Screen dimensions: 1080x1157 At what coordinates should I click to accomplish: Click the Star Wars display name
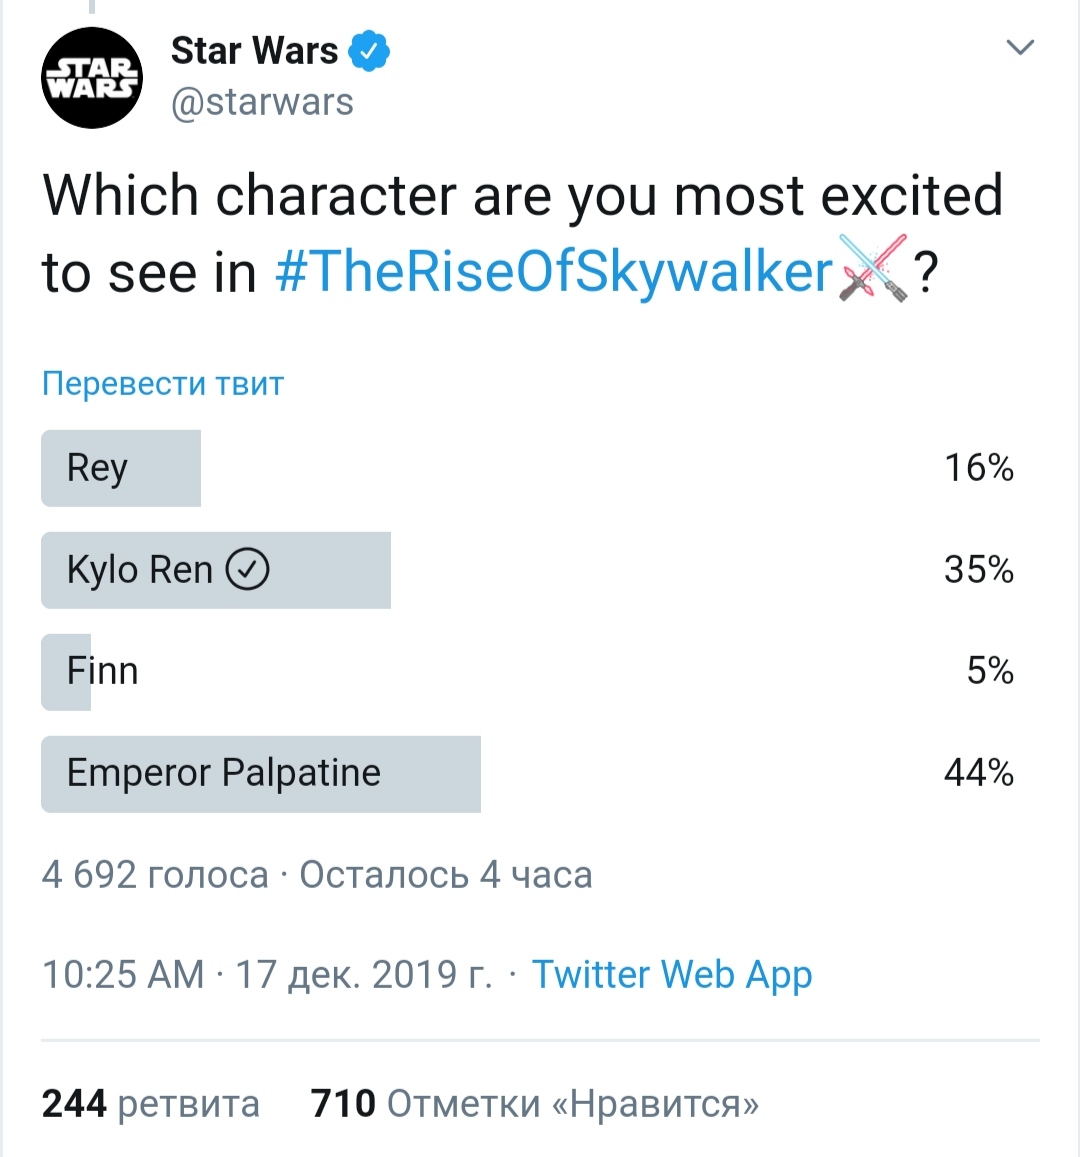click(x=255, y=51)
